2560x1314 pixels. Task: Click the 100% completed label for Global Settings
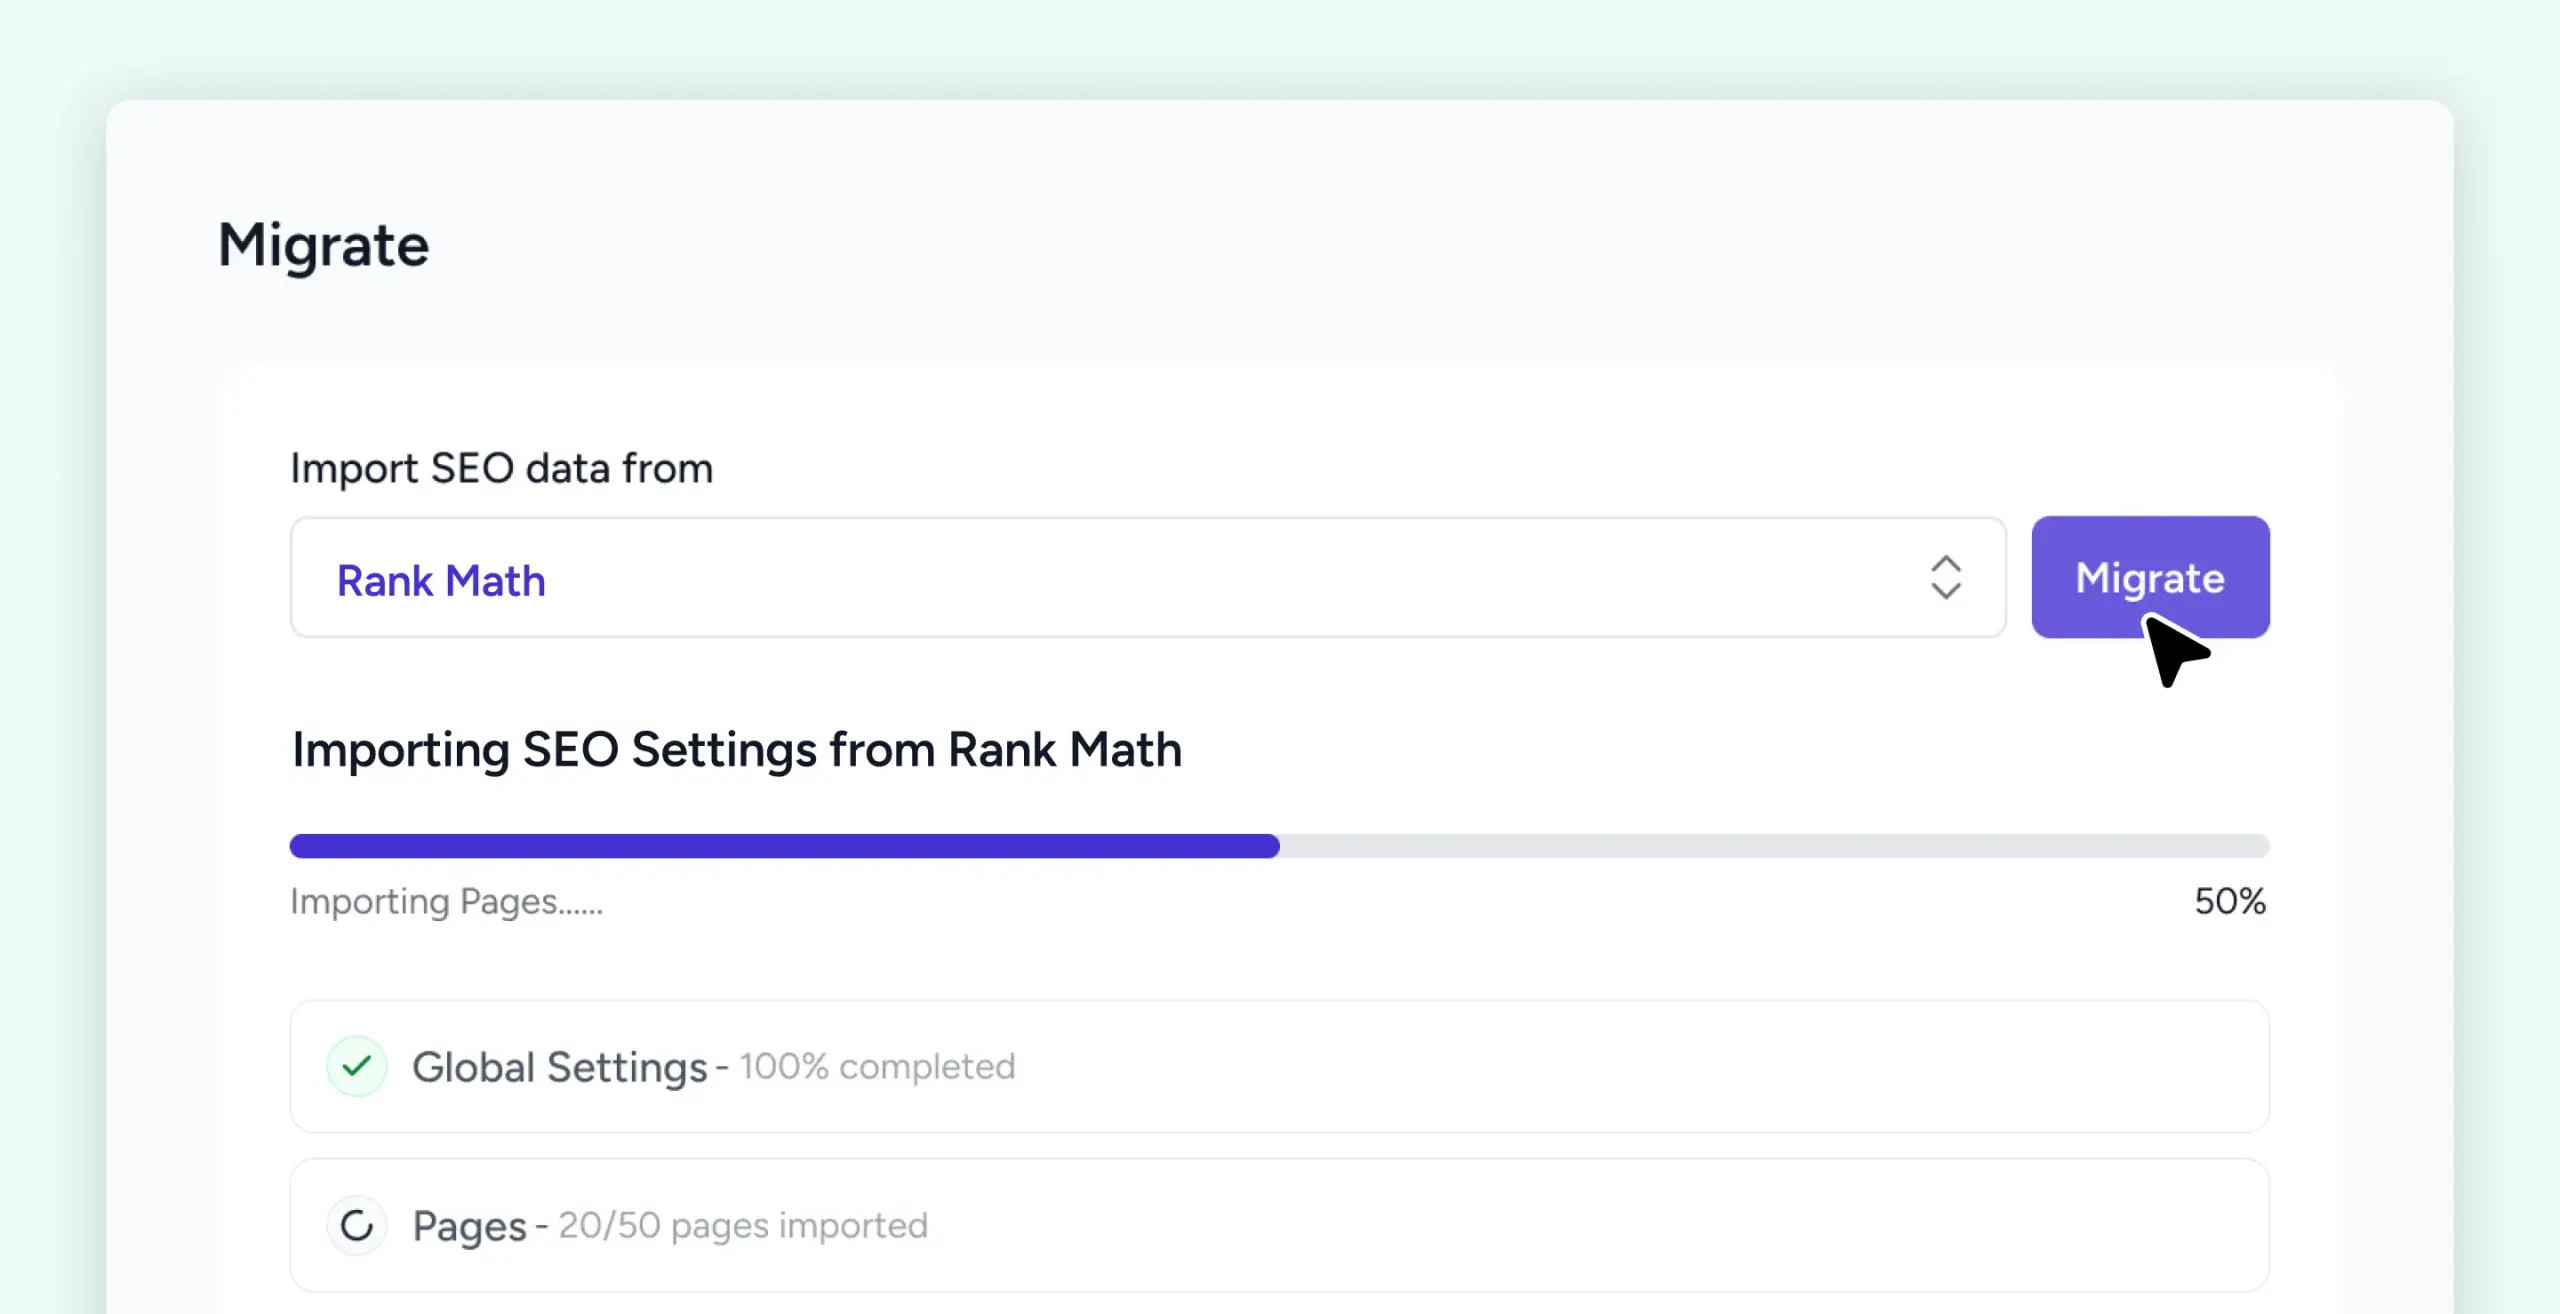876,1067
